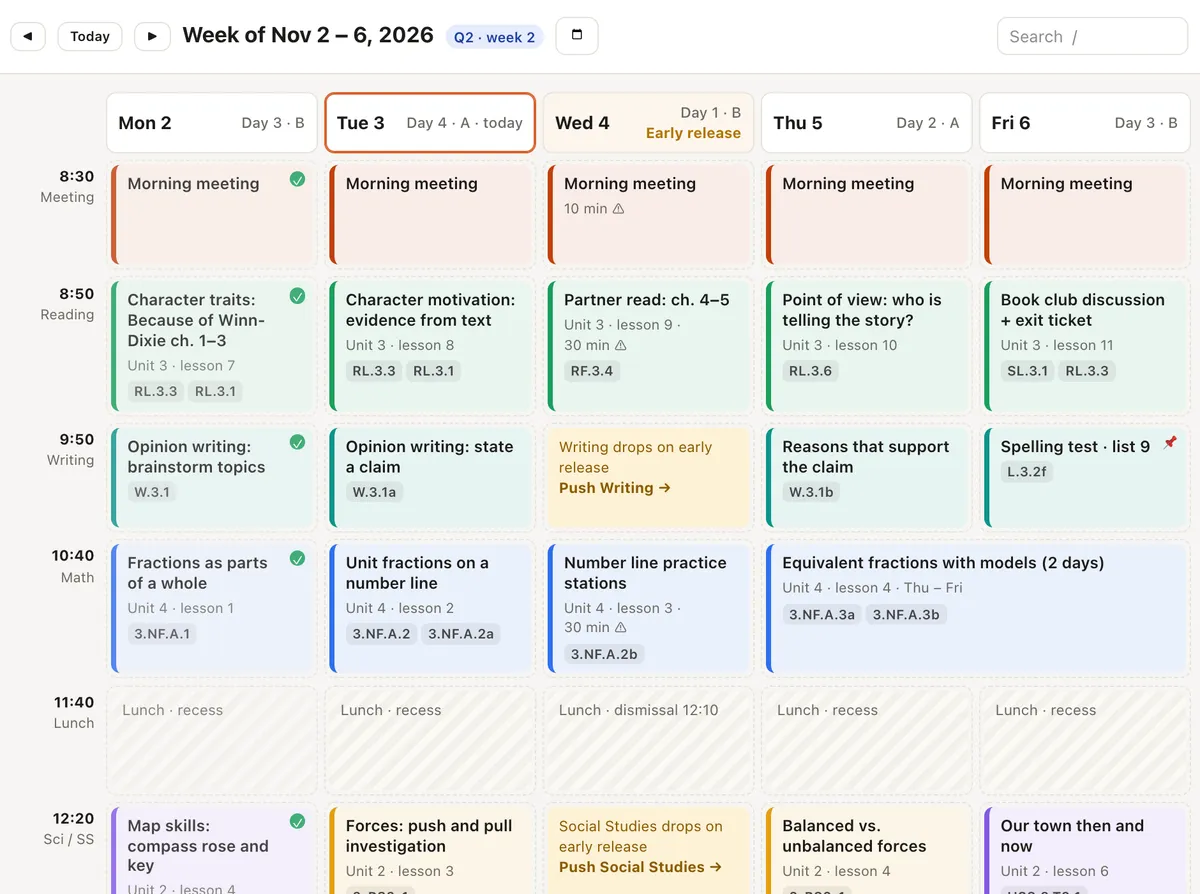Viewport: 1200px width, 894px height.
Task: Open Point of view lesson card
Action: point(866,346)
